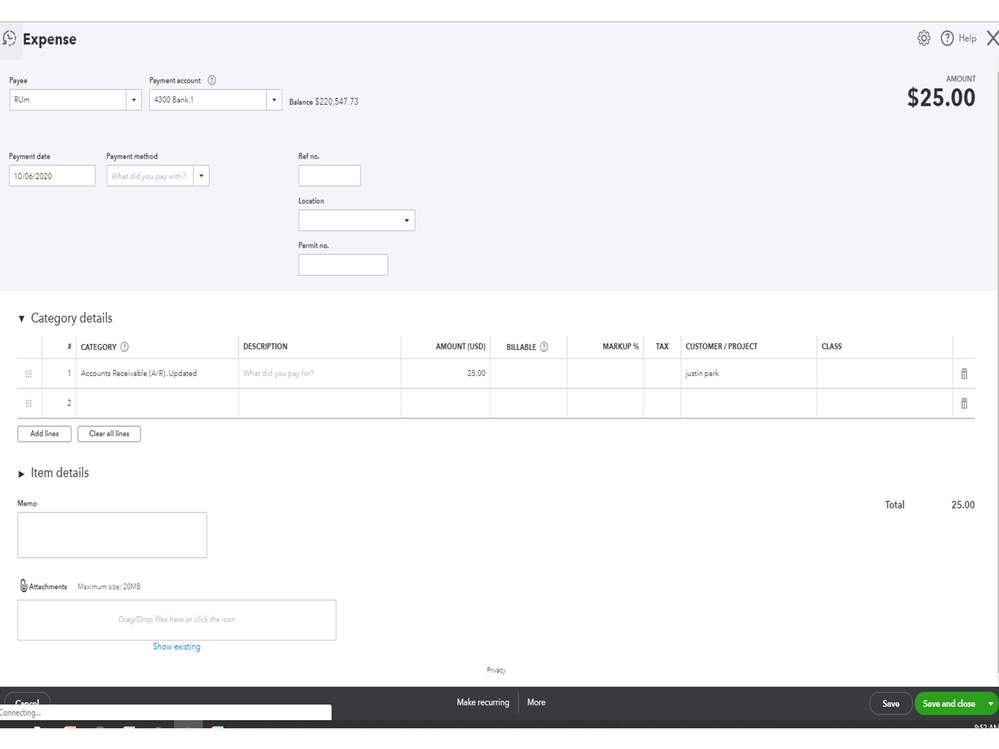Click the attachments drag/drop area
The width and height of the screenshot is (999, 749).
tap(177, 620)
